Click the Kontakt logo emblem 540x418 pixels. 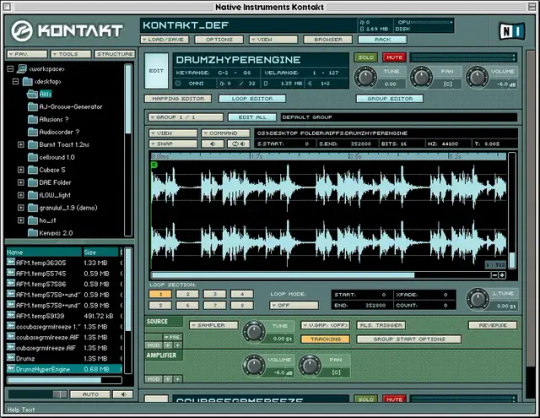click(x=22, y=31)
